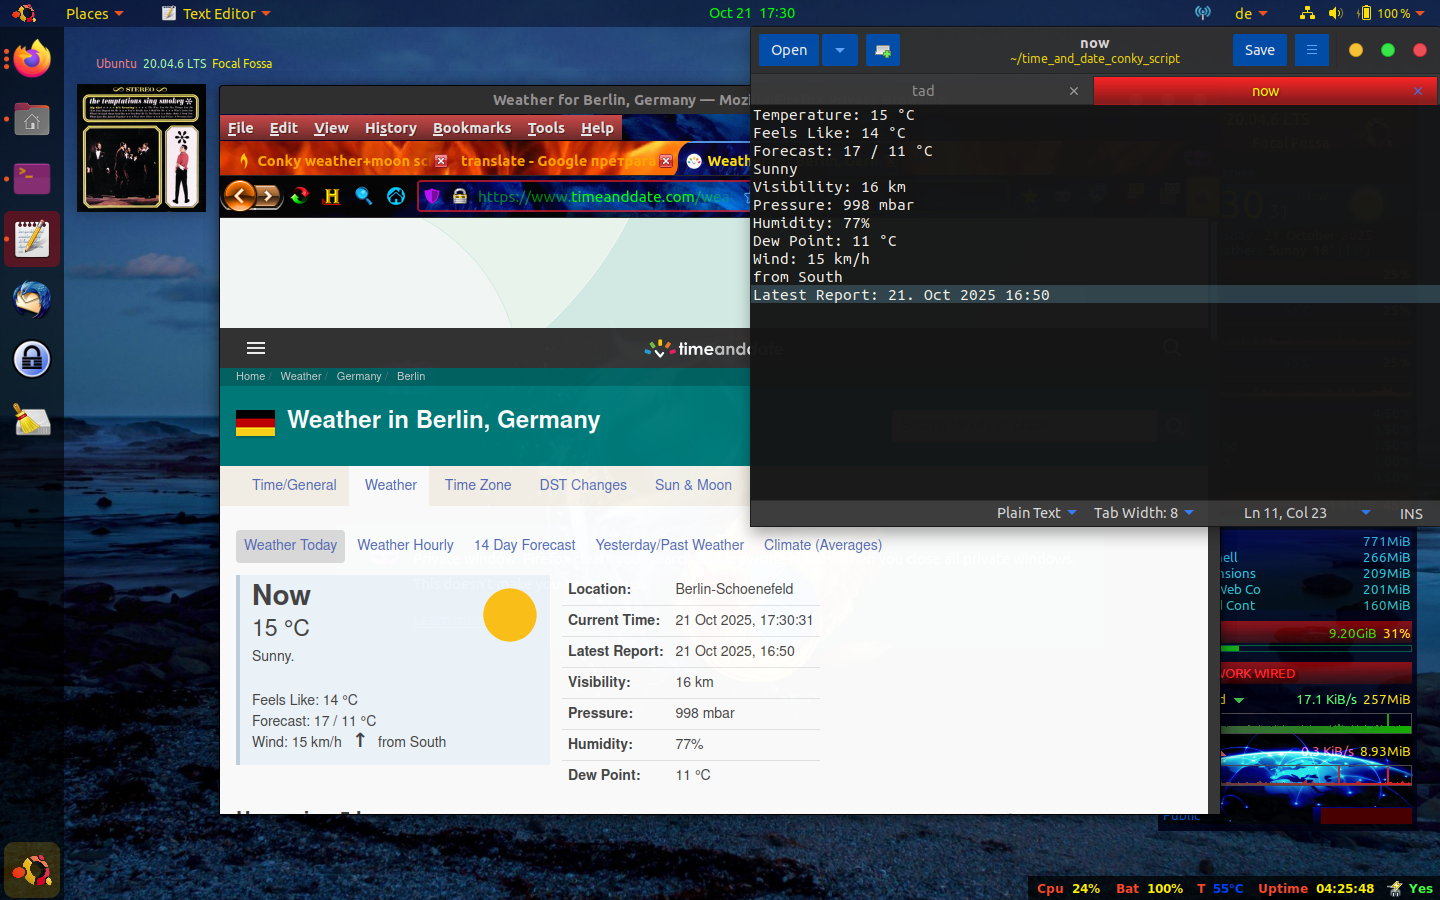1440x900 pixels.
Task: Open the Firefox Edit menu
Action: 283,128
